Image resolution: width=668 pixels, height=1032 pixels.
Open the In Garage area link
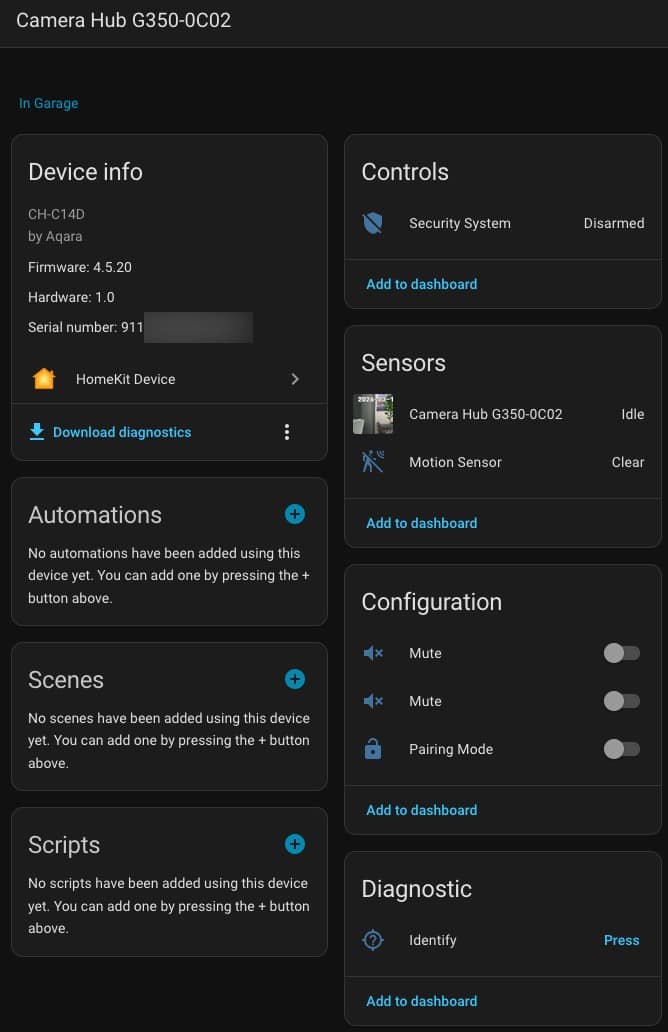pyautogui.click(x=48, y=103)
